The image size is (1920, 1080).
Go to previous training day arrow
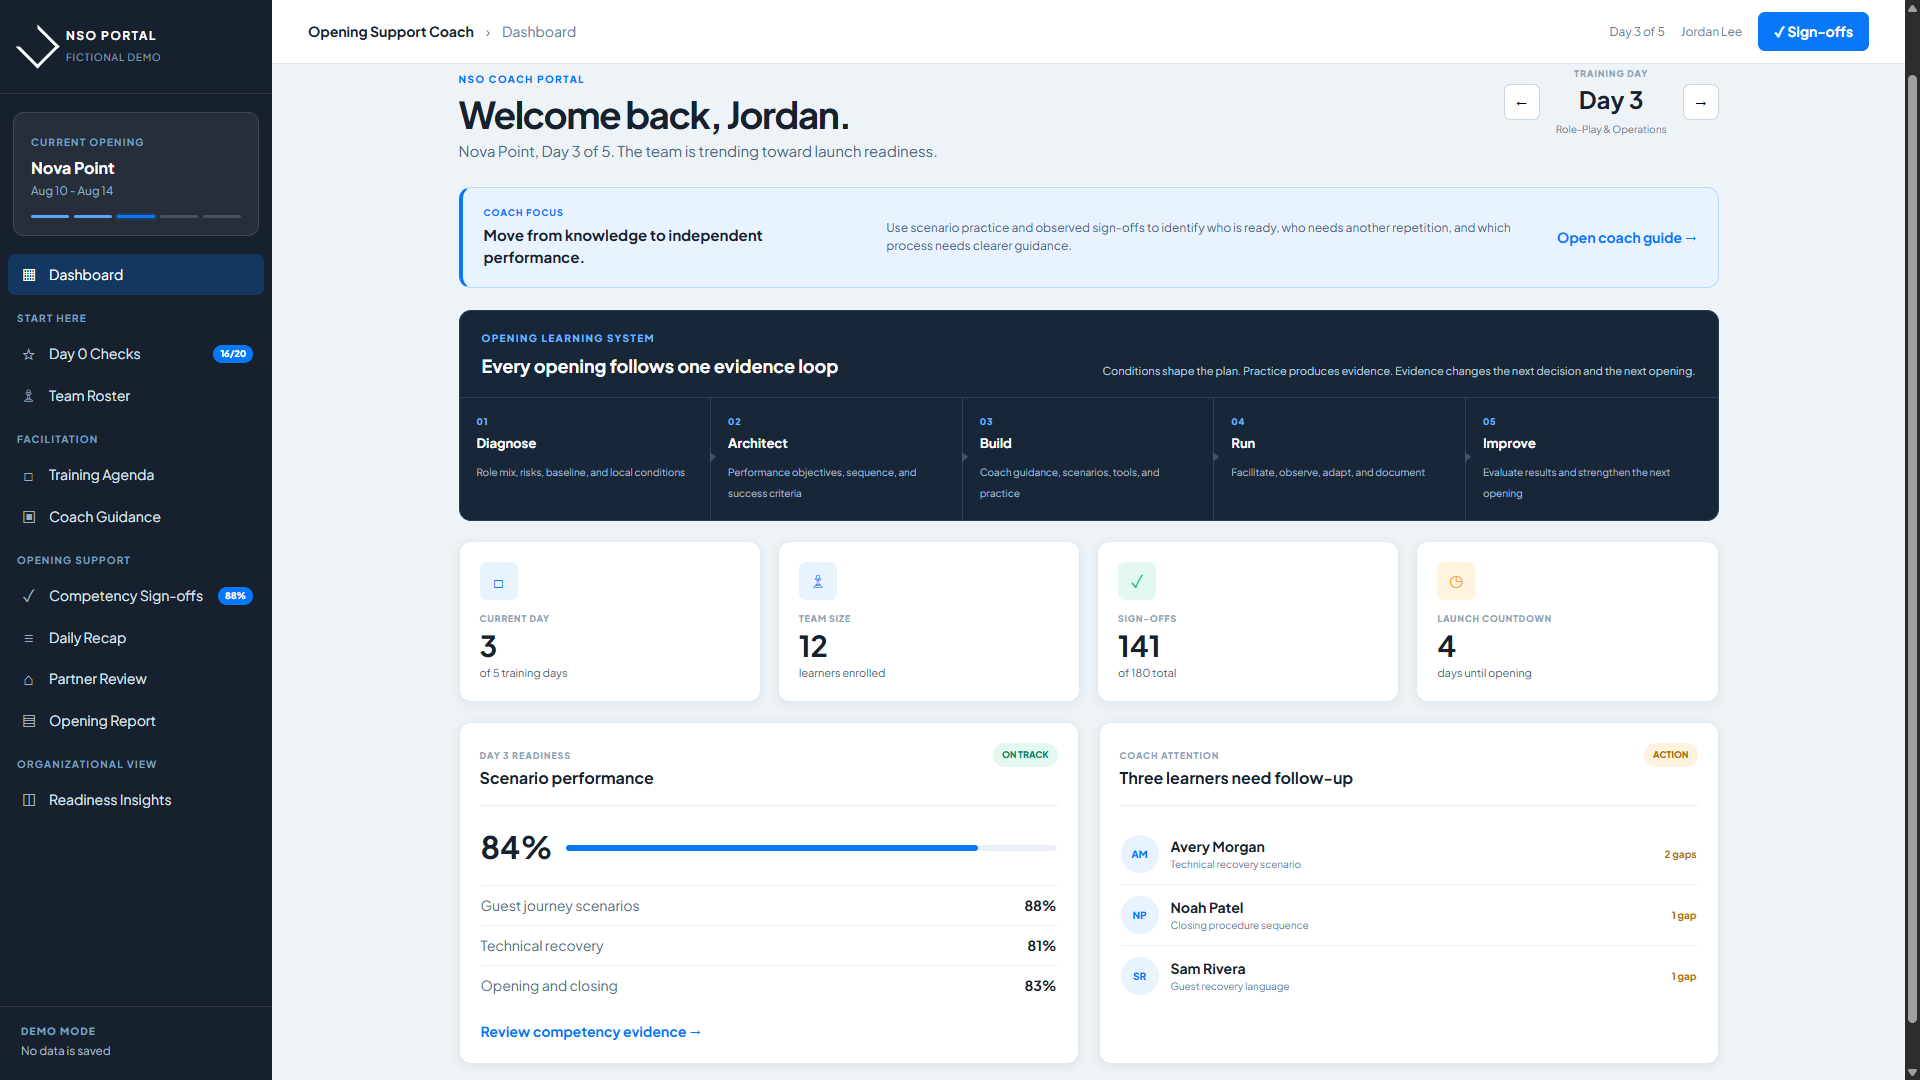click(x=1522, y=102)
